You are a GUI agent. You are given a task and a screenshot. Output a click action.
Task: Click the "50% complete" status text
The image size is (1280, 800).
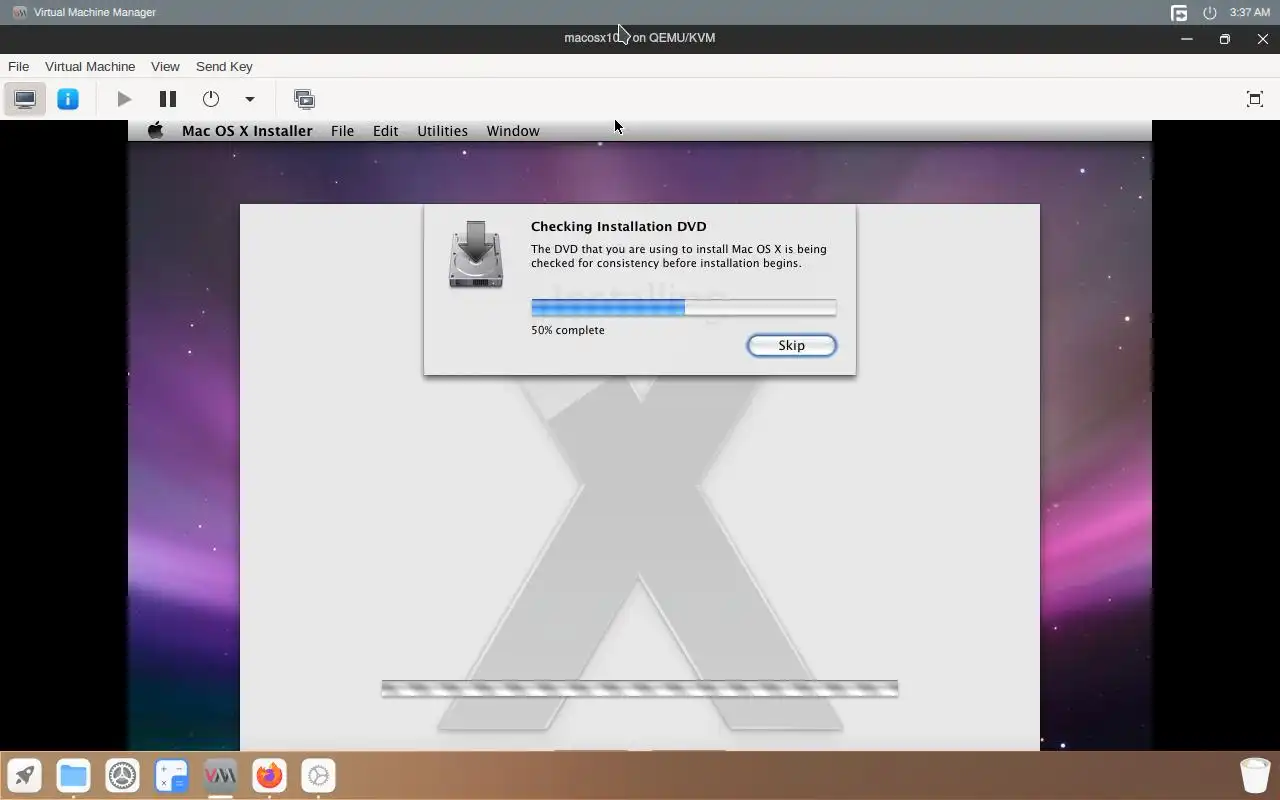coord(568,330)
